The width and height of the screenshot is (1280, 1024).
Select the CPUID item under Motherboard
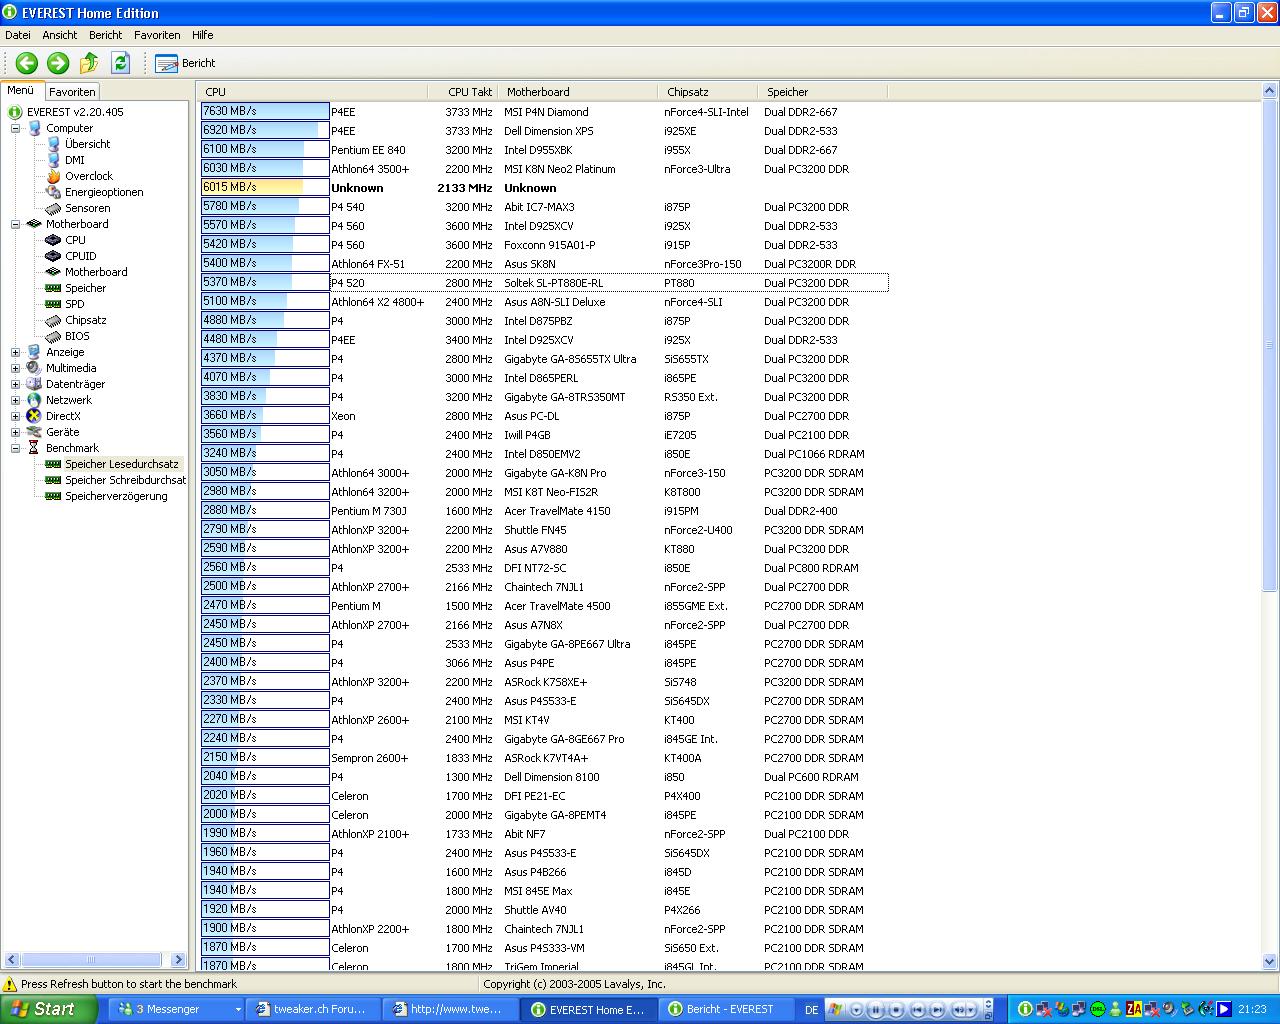(80, 256)
